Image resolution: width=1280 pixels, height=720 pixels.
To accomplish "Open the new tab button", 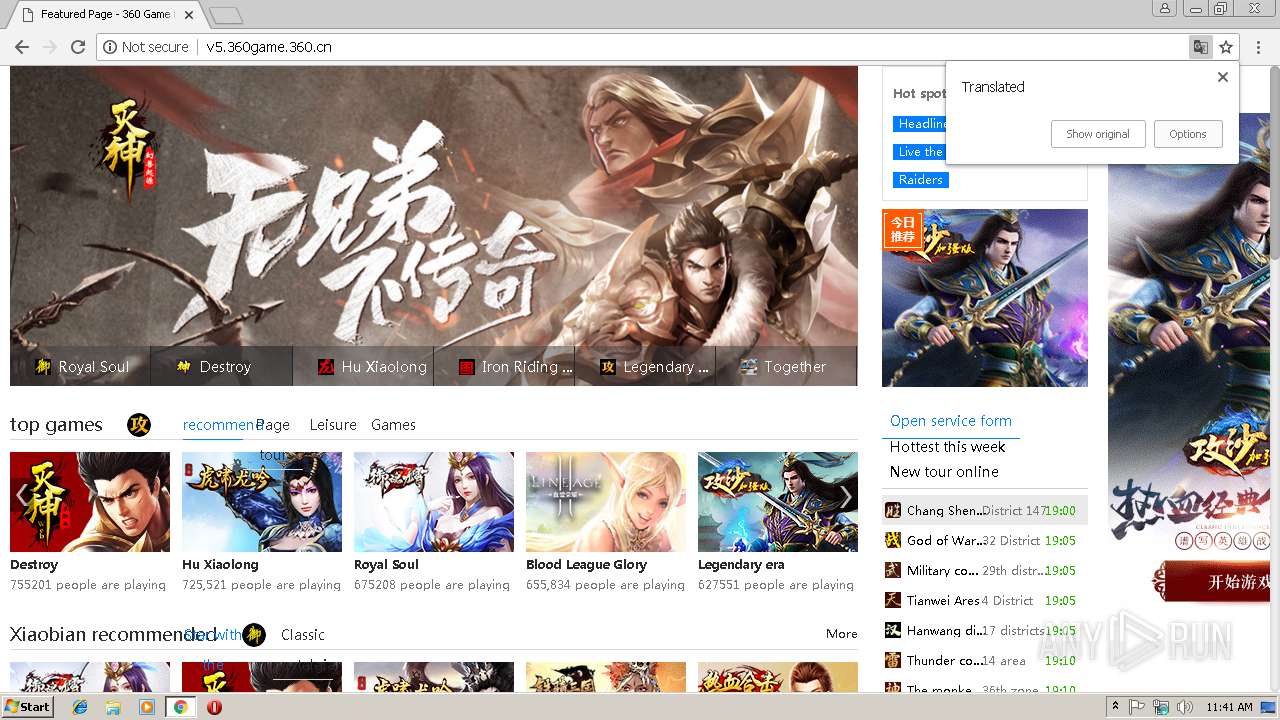I will pyautogui.click(x=226, y=15).
